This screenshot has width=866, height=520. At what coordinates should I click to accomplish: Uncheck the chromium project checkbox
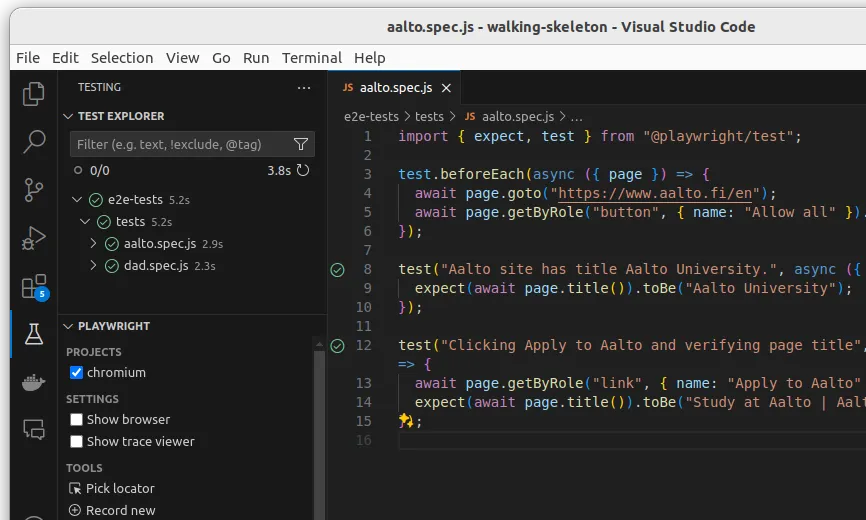pyautogui.click(x=76, y=373)
